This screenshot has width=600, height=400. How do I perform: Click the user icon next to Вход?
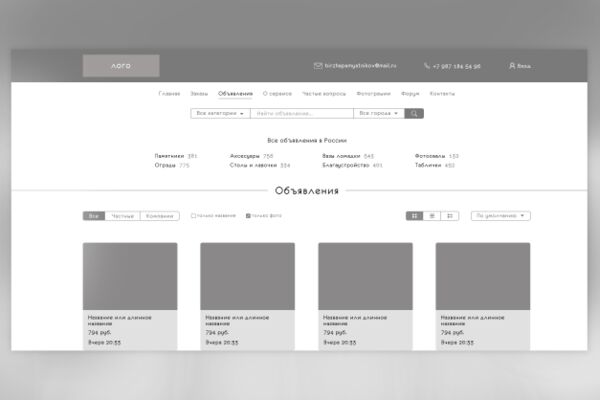pos(512,66)
